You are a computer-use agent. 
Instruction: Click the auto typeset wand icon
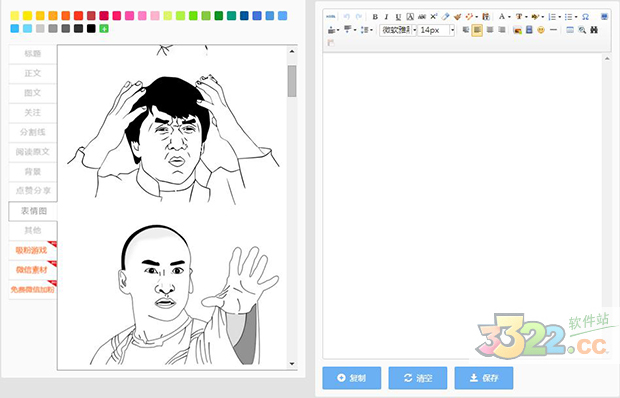tap(469, 17)
